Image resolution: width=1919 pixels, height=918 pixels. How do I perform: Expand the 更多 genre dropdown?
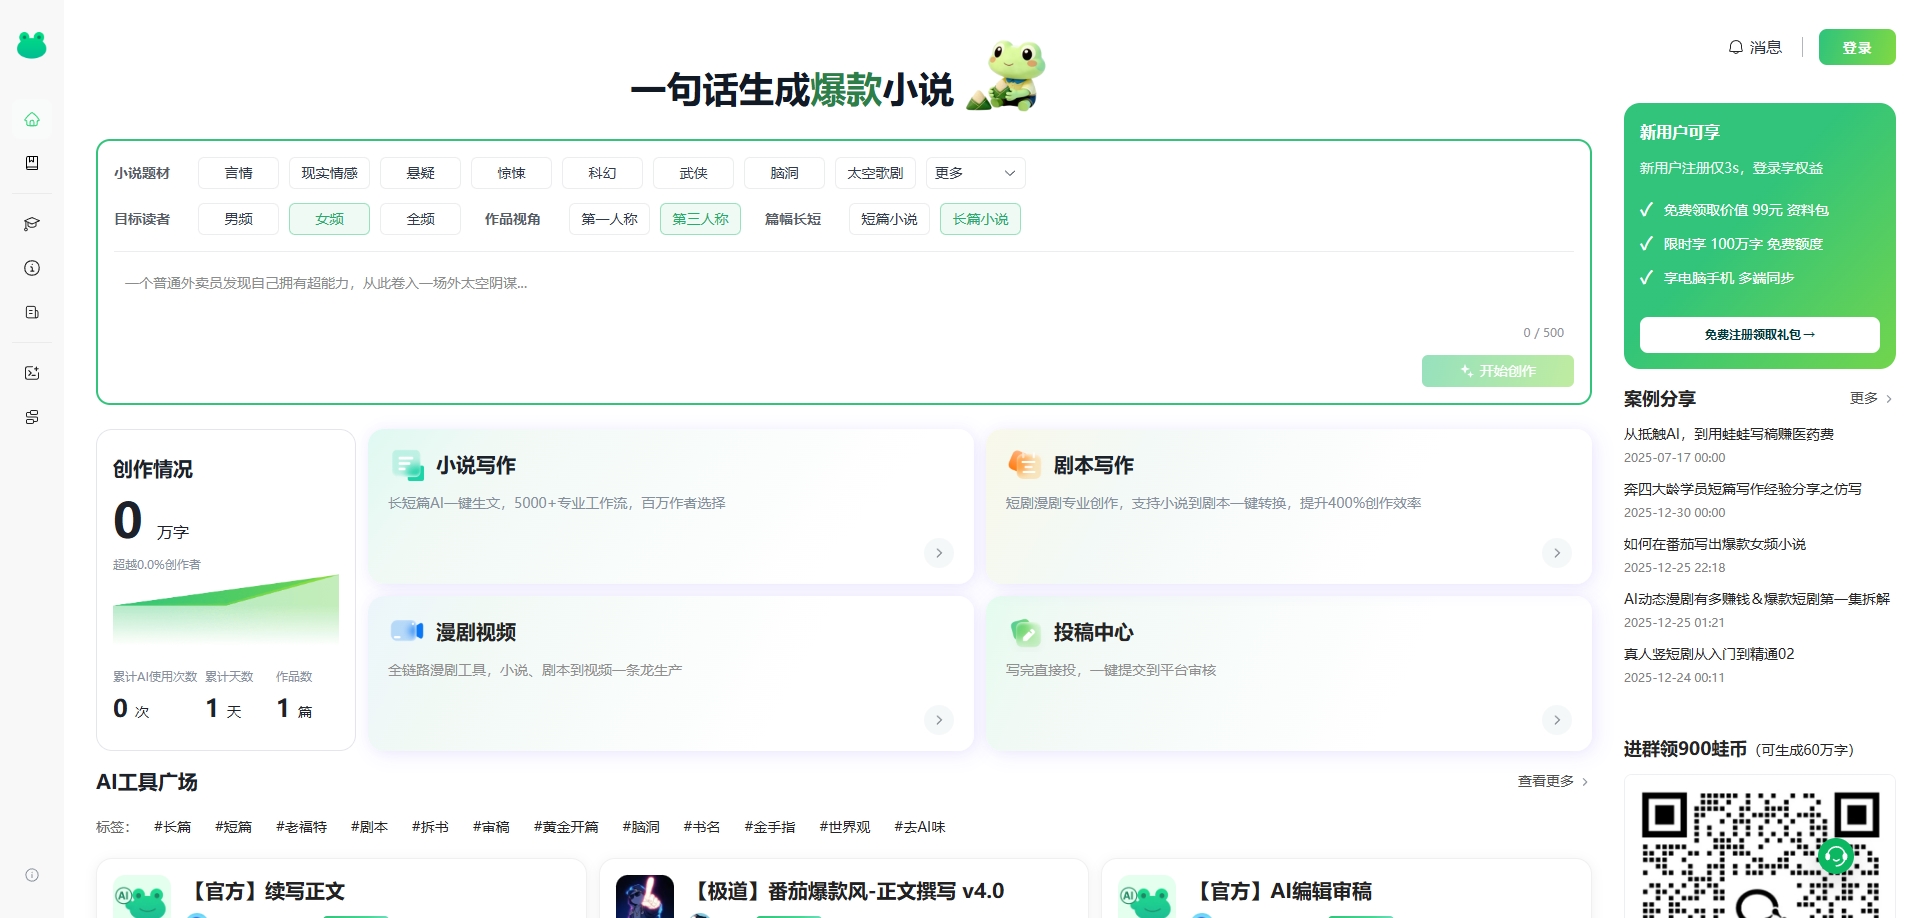tap(975, 173)
